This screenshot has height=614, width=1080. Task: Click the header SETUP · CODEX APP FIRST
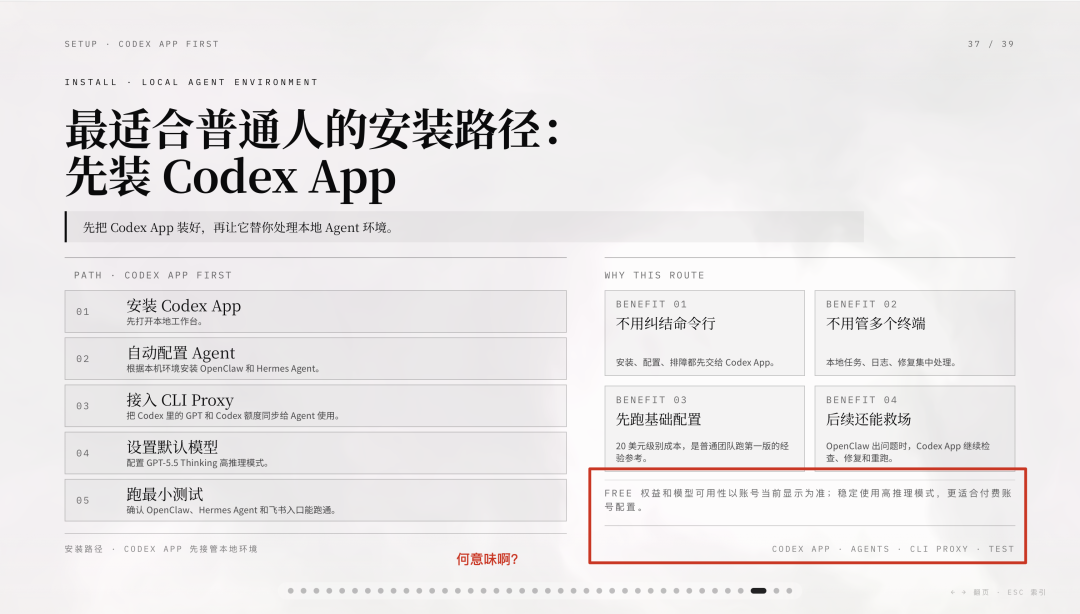142,44
